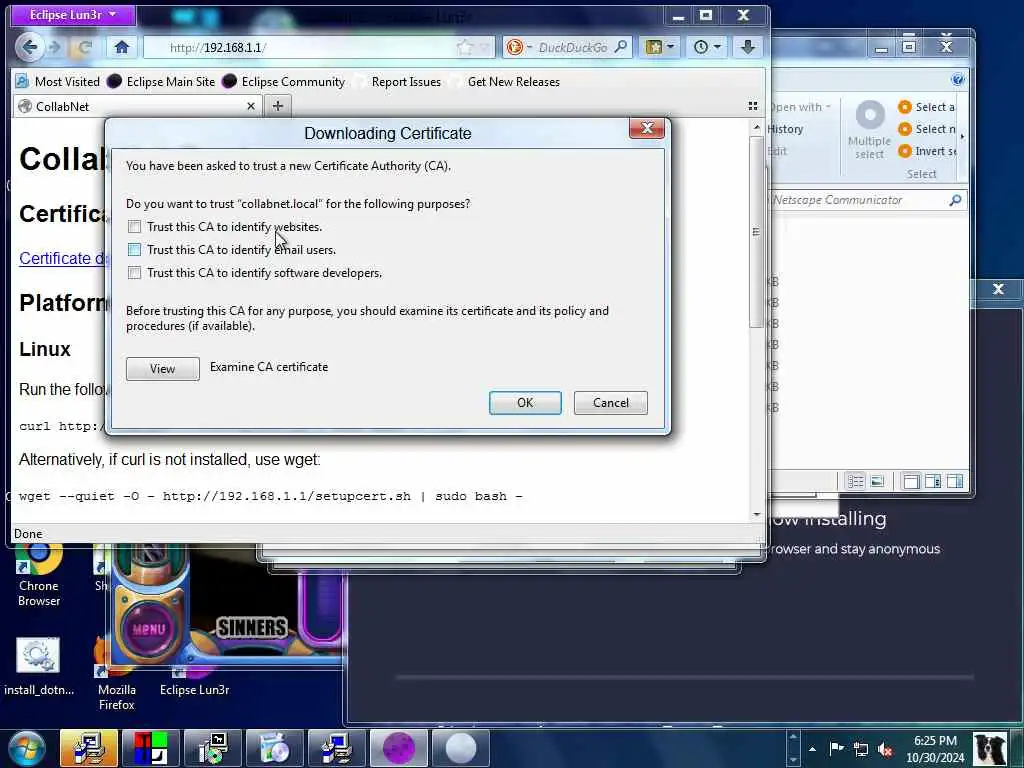The height and width of the screenshot is (768, 1024).
Task: Click Select none in Explorer window ribbon
Action: pos(927,129)
